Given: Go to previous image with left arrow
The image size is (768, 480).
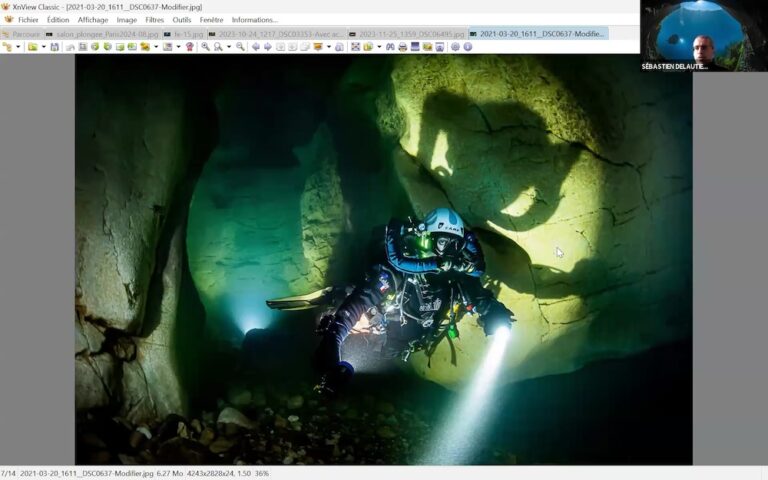Looking at the screenshot, I should (256, 47).
